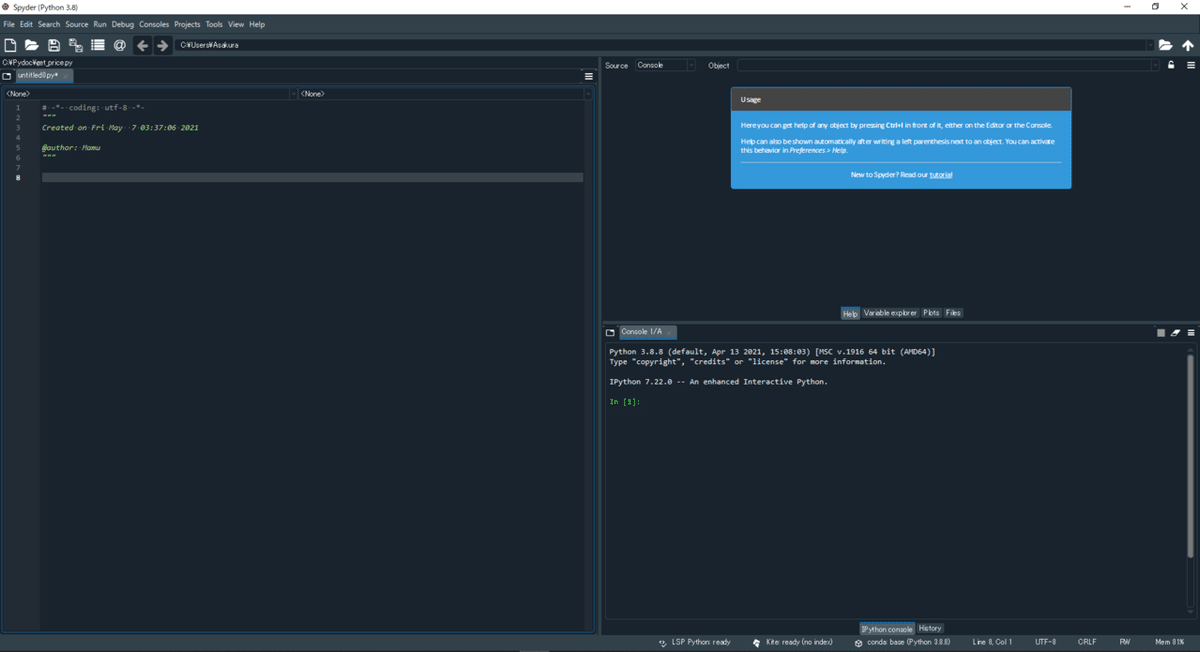Viewport: 1200px width, 652px height.
Task: Go forward with the right arrow icon
Action: tap(162, 45)
